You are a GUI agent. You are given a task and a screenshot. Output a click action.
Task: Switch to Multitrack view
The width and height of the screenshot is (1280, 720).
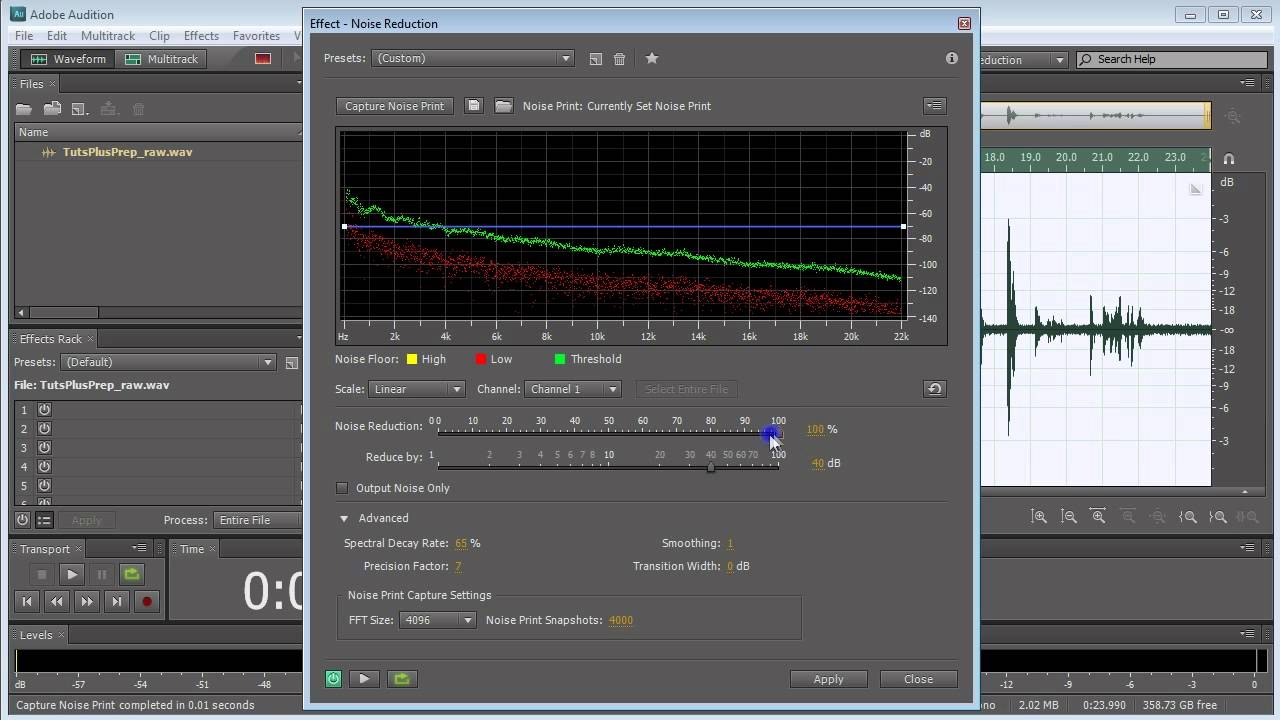pyautogui.click(x=162, y=59)
